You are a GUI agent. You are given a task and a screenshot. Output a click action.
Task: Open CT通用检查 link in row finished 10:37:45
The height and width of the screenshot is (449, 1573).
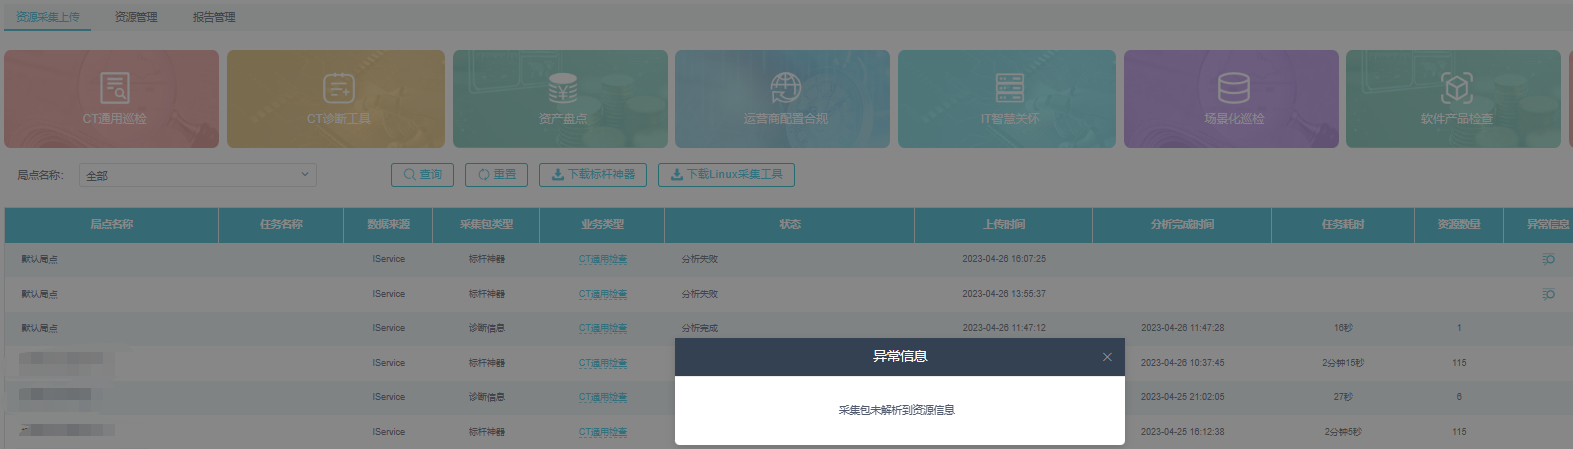(x=603, y=363)
